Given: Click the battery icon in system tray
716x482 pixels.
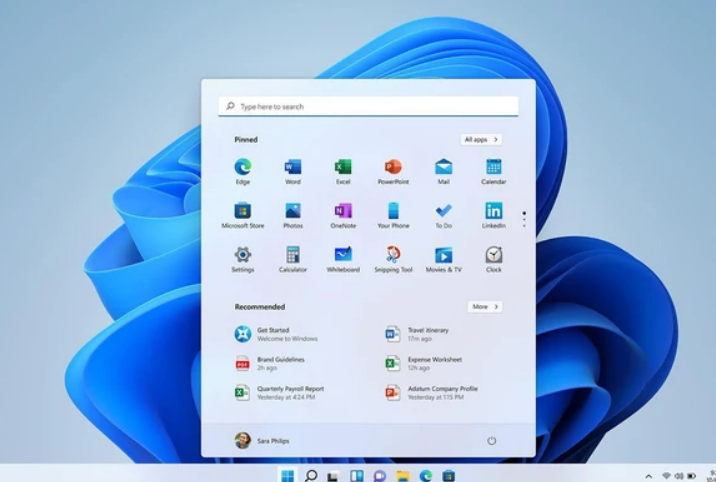Looking at the screenshot, I should pos(692,476).
